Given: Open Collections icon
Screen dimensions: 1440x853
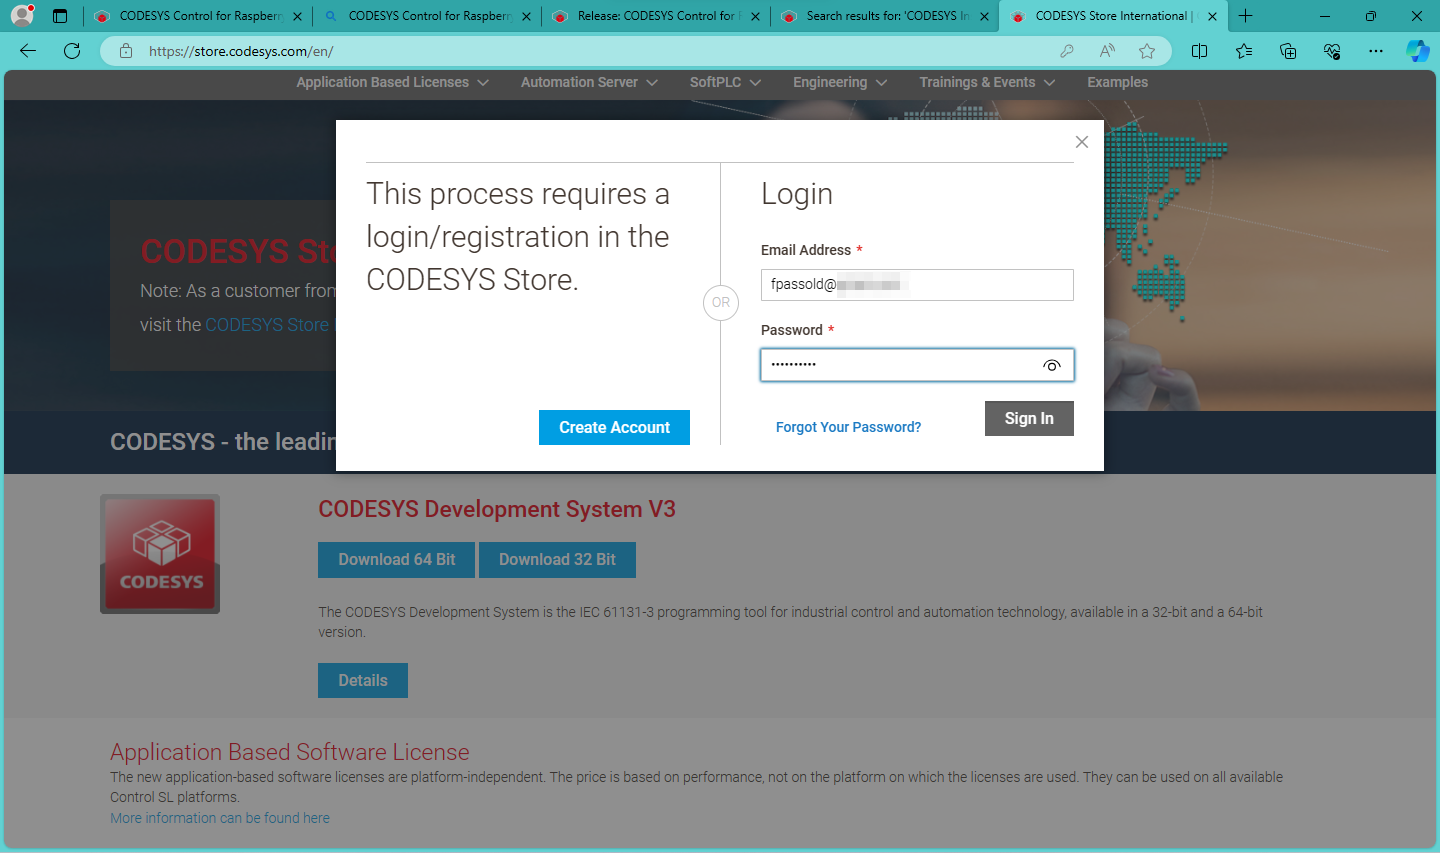Looking at the screenshot, I should click(1288, 51).
